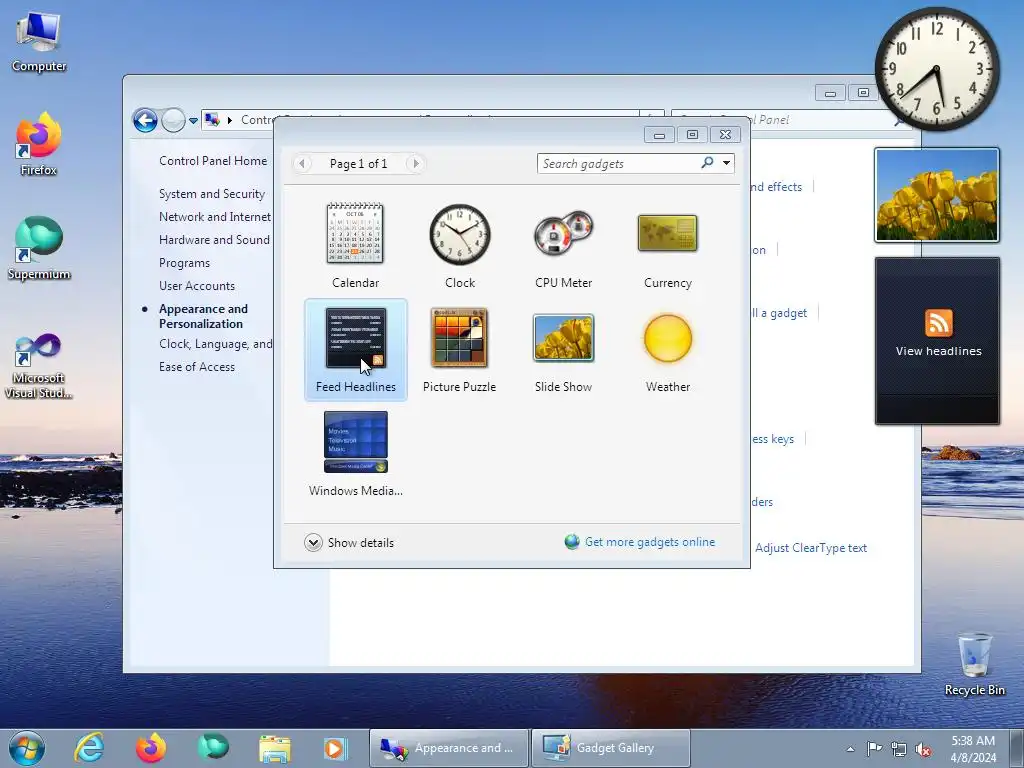1024x768 pixels.
Task: Open the Recycle Bin
Action: [x=974, y=664]
